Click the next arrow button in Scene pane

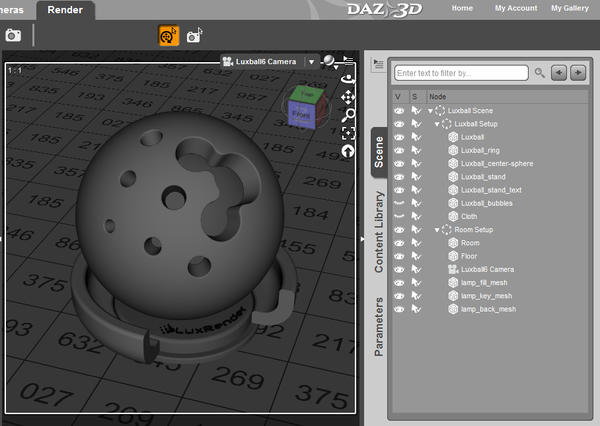[x=578, y=73]
